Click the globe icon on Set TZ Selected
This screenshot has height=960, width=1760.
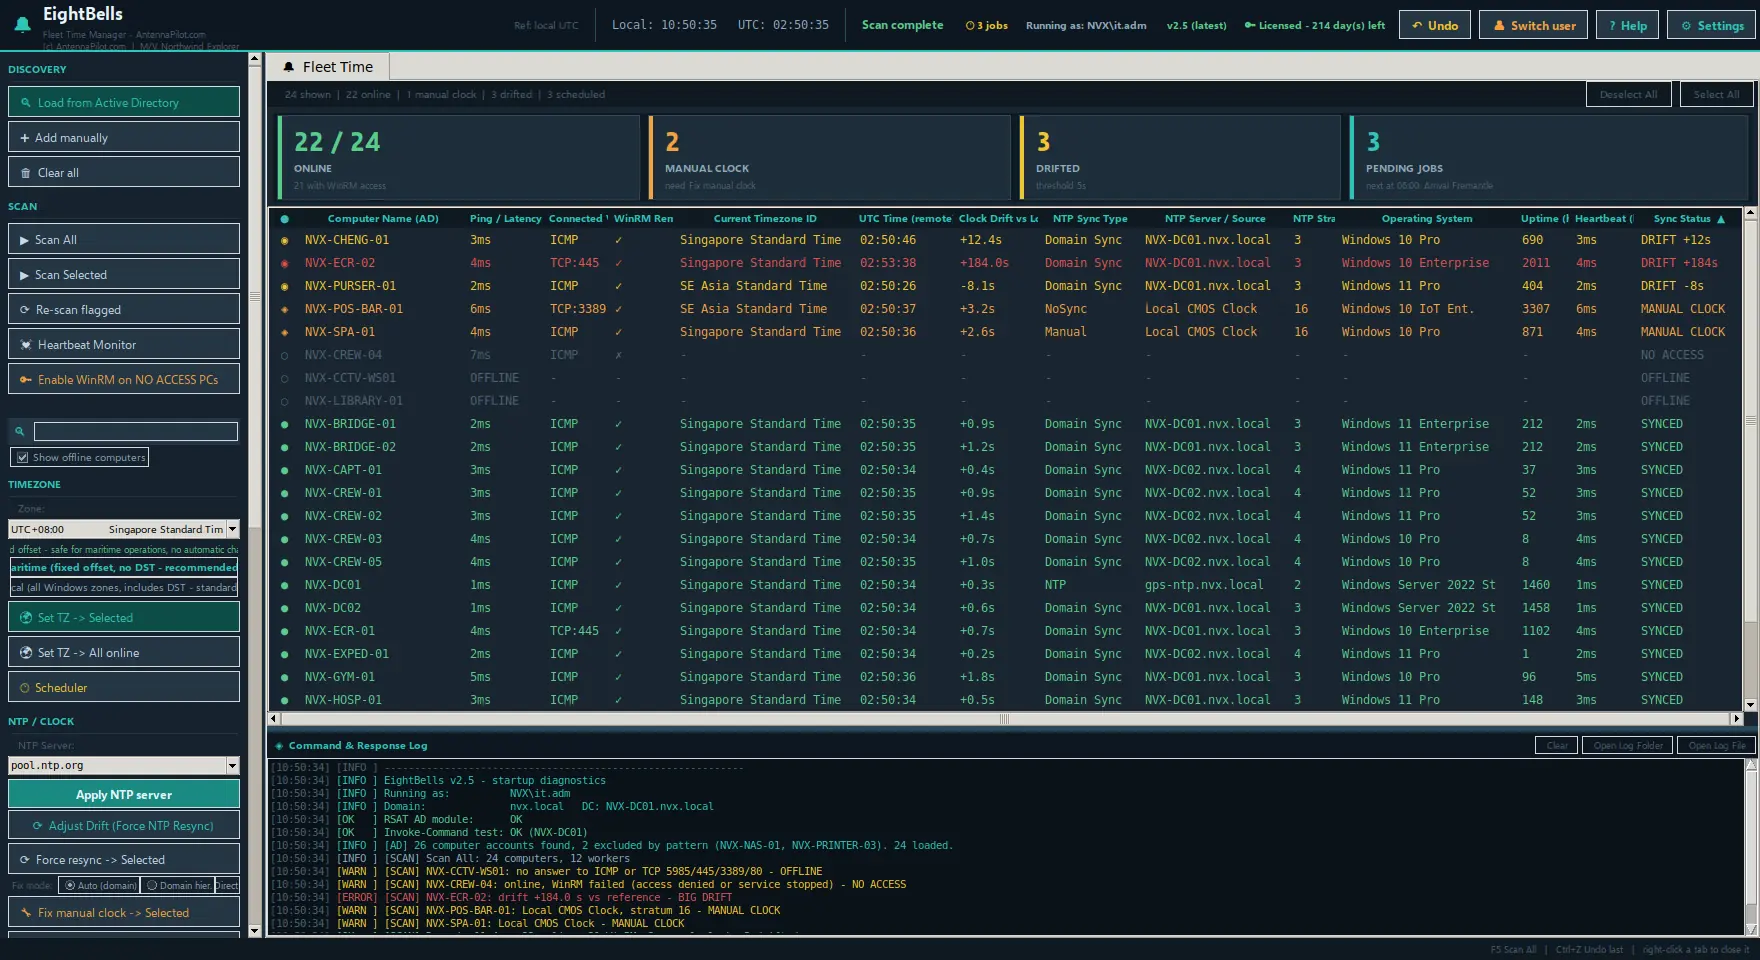point(27,618)
